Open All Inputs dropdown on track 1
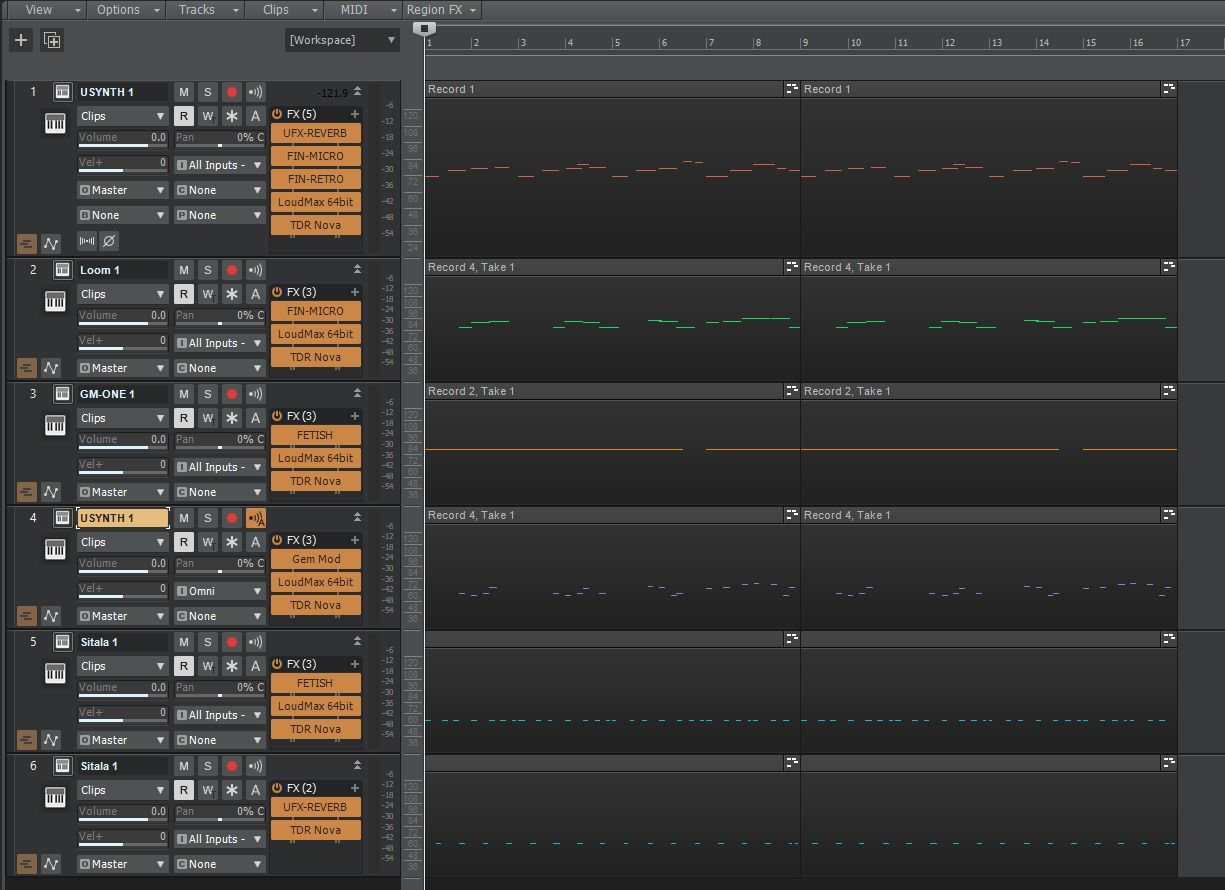Viewport: 1225px width, 890px height. pos(220,165)
